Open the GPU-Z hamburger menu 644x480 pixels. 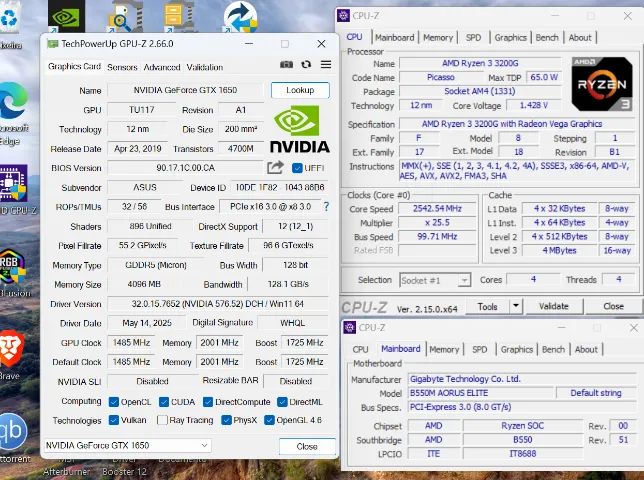326,64
